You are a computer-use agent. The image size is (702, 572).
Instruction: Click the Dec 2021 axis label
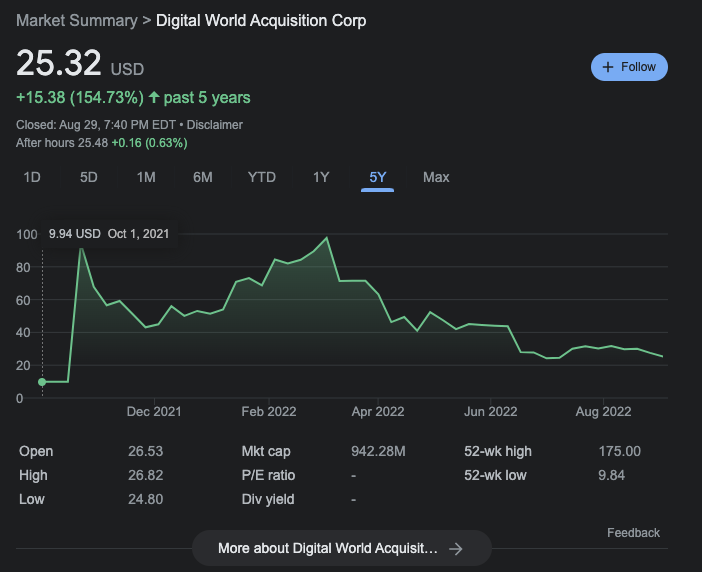click(154, 411)
